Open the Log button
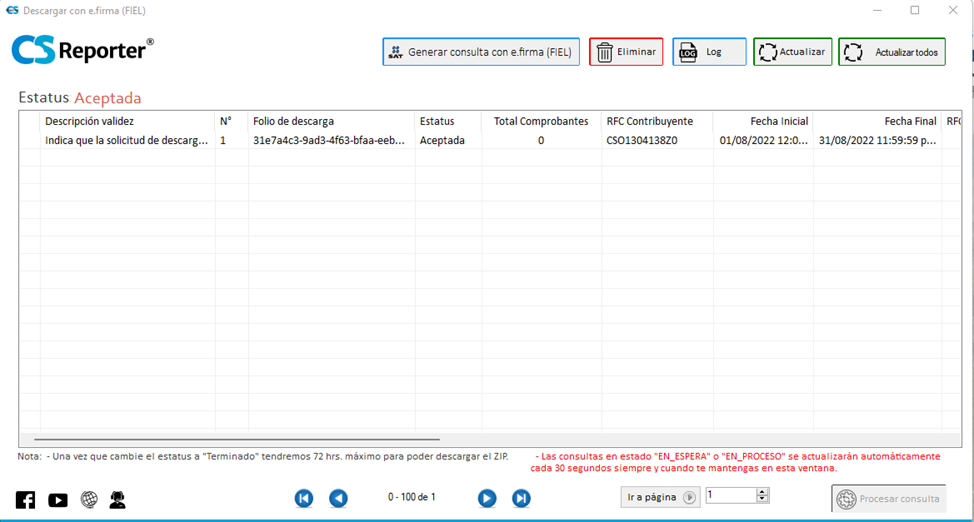Image resolution: width=974 pixels, height=522 pixels. tap(709, 52)
